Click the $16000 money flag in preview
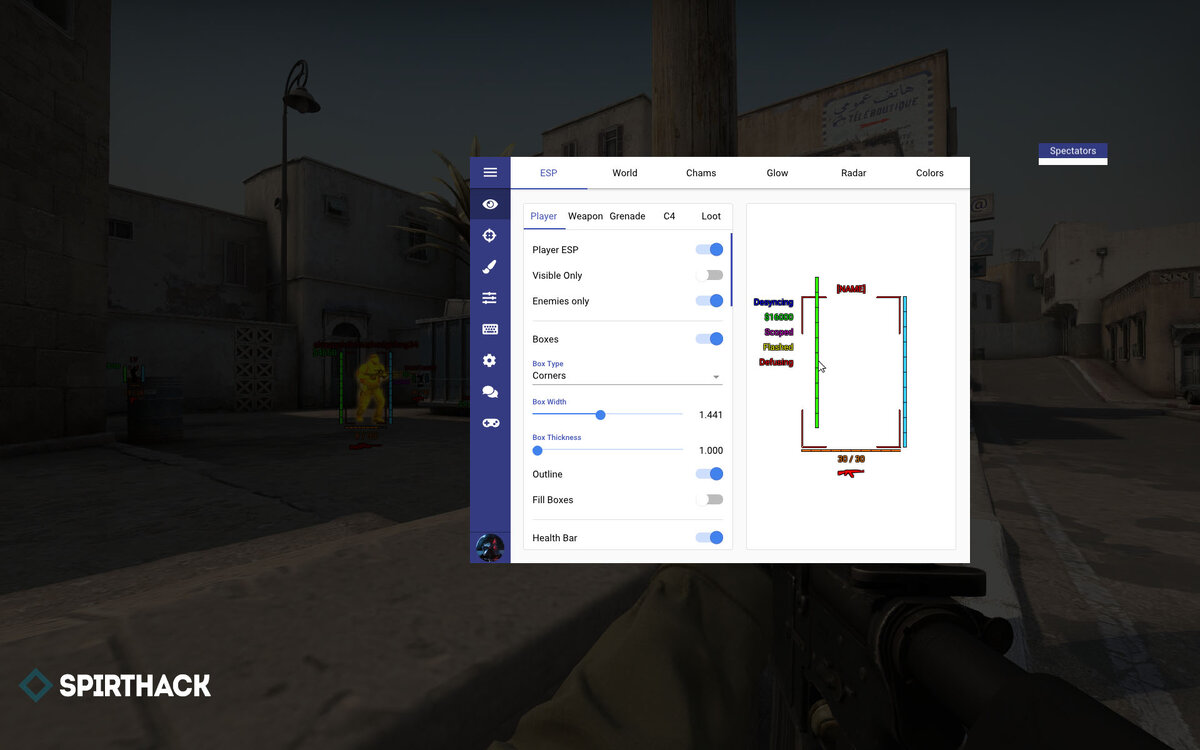The height and width of the screenshot is (750, 1200). (x=778, y=317)
